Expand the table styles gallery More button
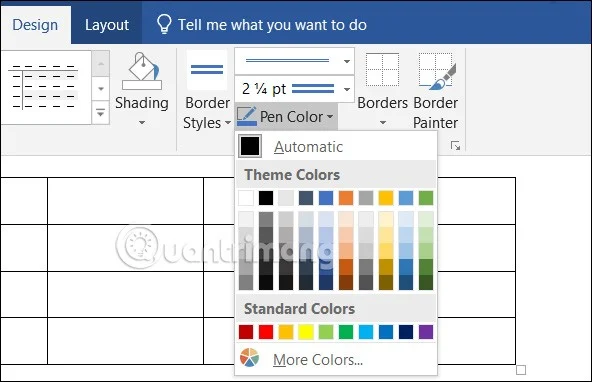This screenshot has height=382, width=592. [x=100, y=112]
